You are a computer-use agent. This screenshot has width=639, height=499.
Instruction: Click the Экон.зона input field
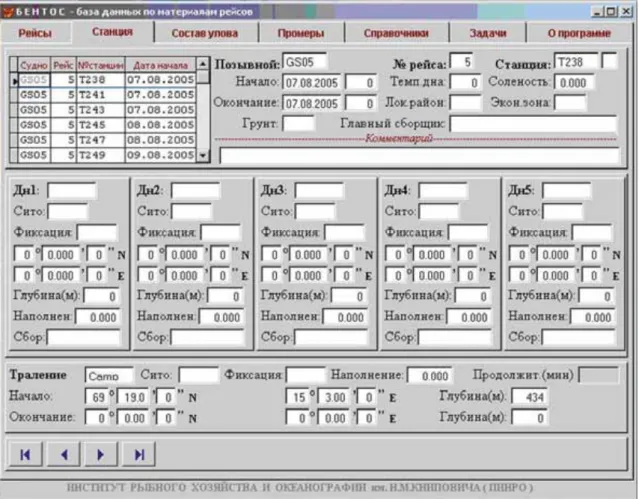[570, 103]
